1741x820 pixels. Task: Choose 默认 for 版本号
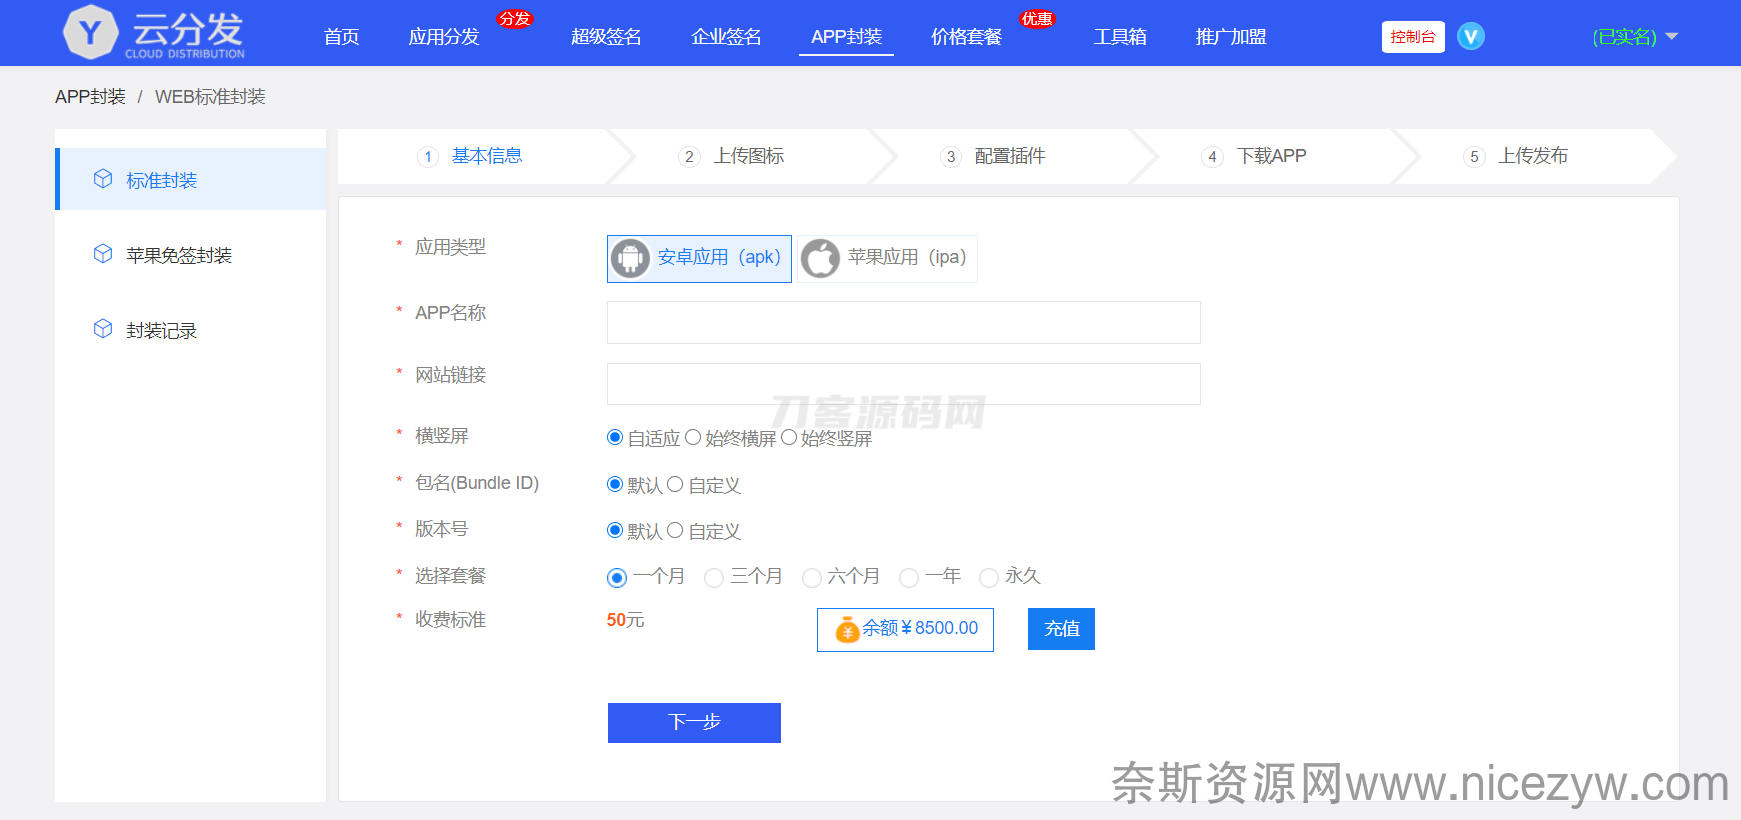[615, 530]
